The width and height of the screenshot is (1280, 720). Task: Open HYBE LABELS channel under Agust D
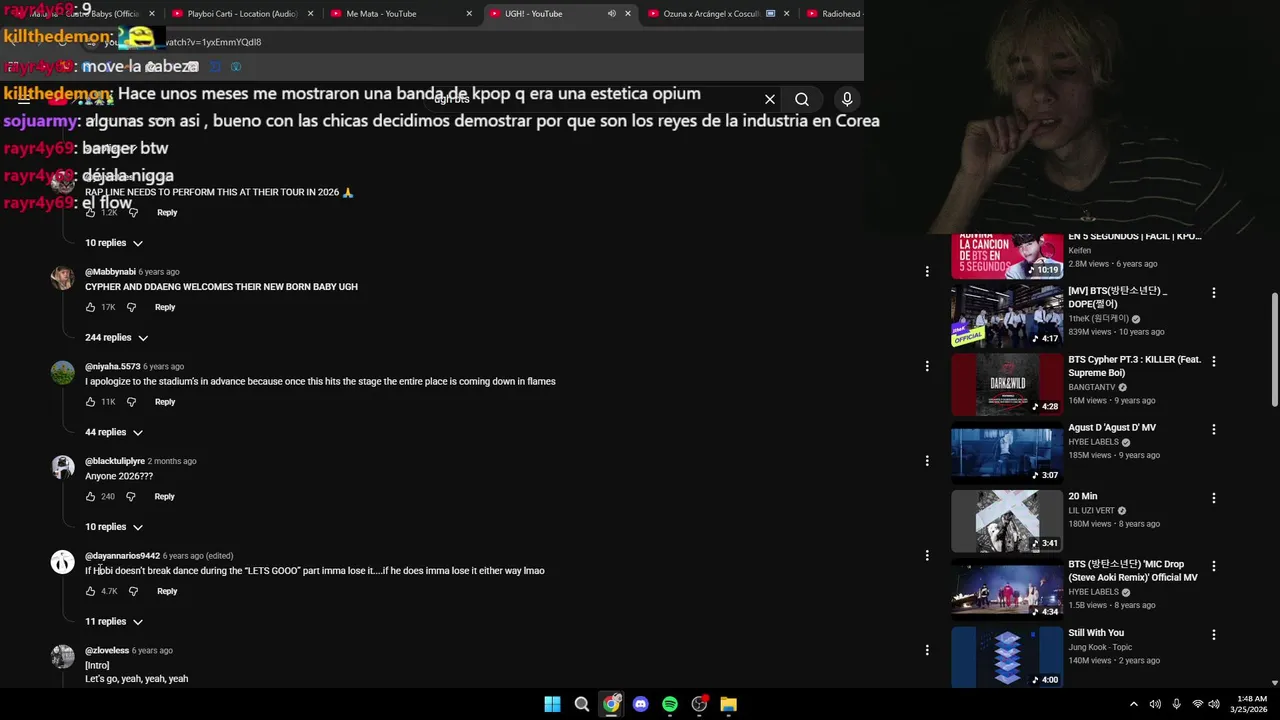tap(1093, 442)
